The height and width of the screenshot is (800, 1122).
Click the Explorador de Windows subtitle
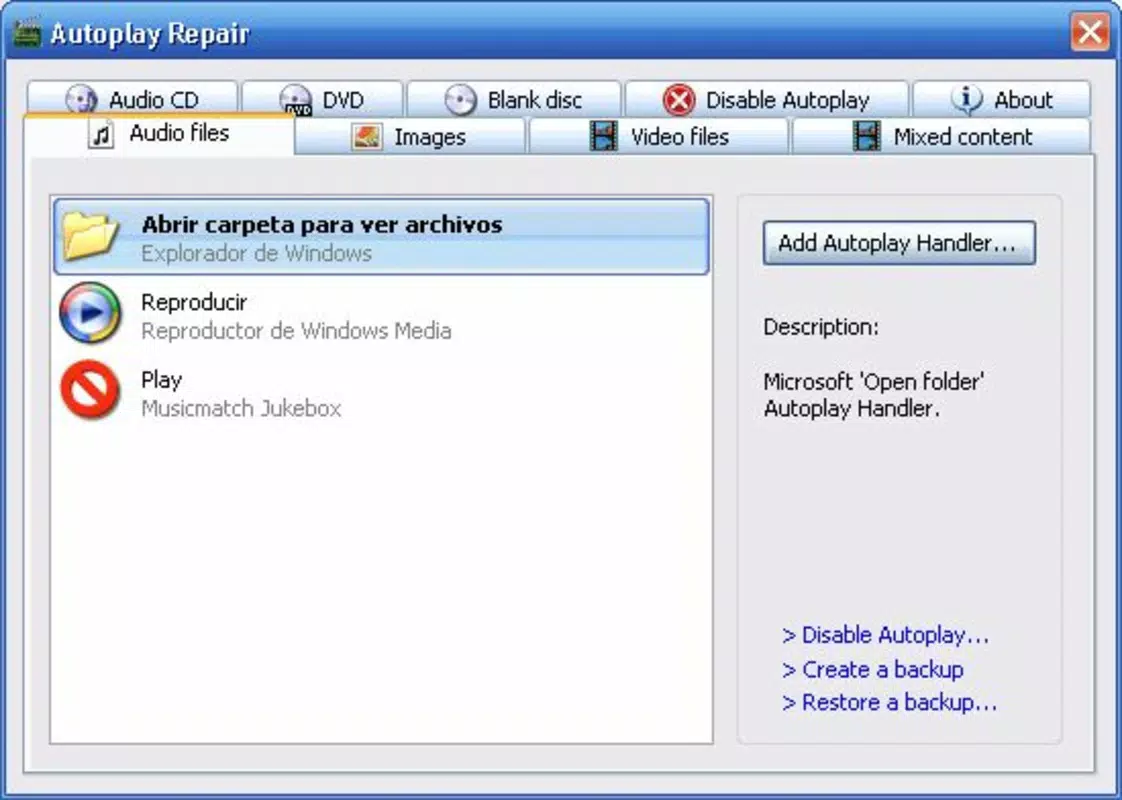tap(256, 253)
